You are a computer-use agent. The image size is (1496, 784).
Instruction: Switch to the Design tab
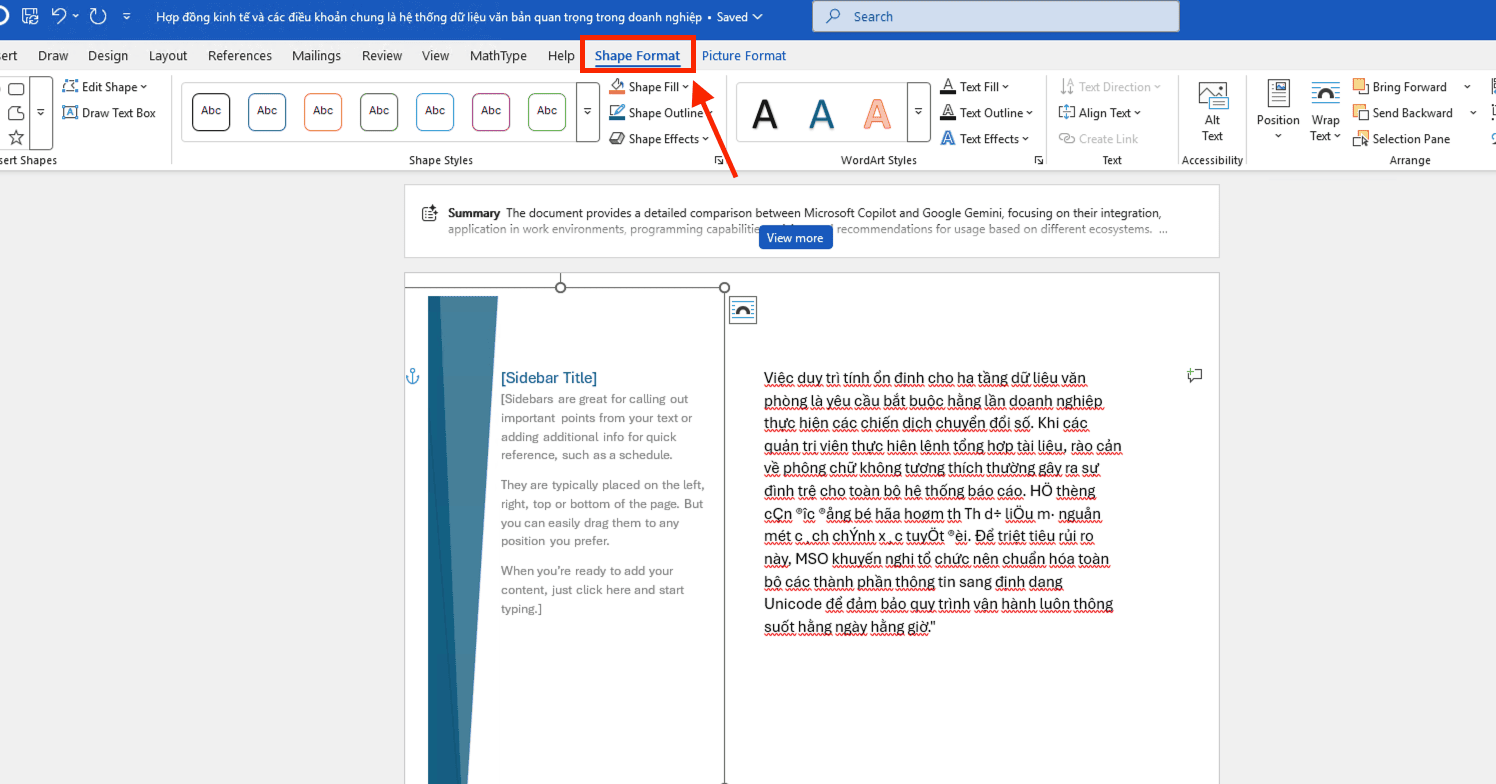coord(108,56)
